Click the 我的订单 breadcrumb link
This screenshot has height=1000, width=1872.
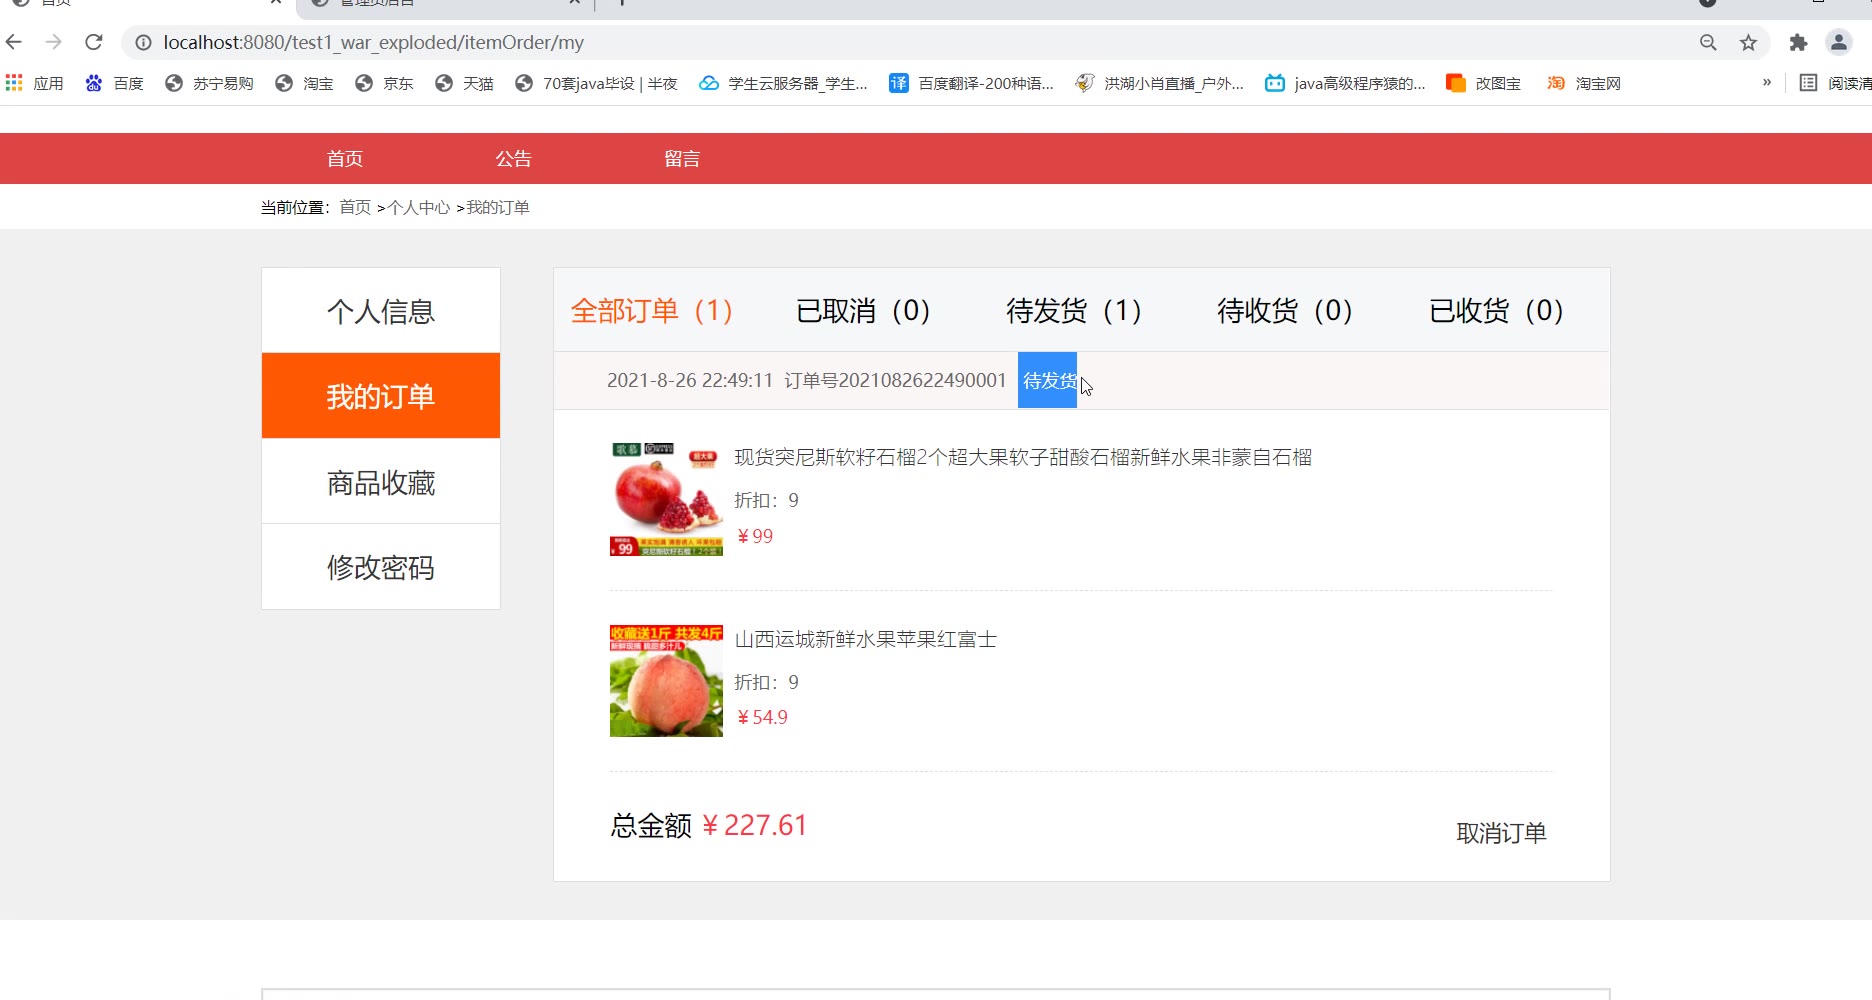pyautogui.click(x=498, y=207)
